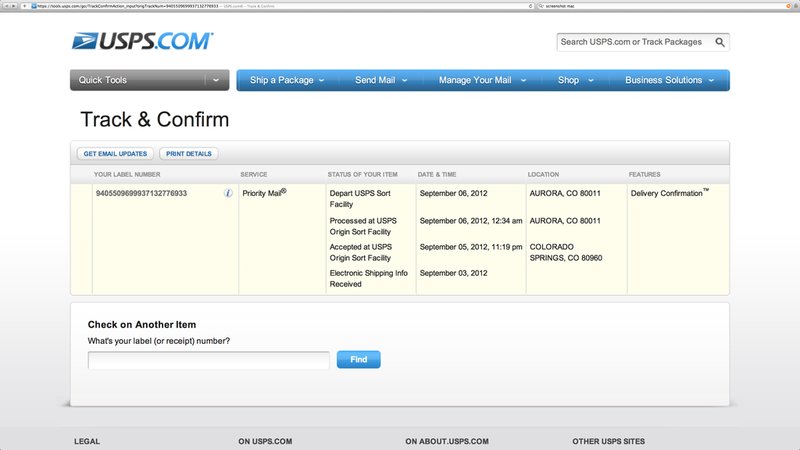This screenshot has height=450, width=800.
Task: Open the Manage Your Mail menu
Action: pos(482,80)
